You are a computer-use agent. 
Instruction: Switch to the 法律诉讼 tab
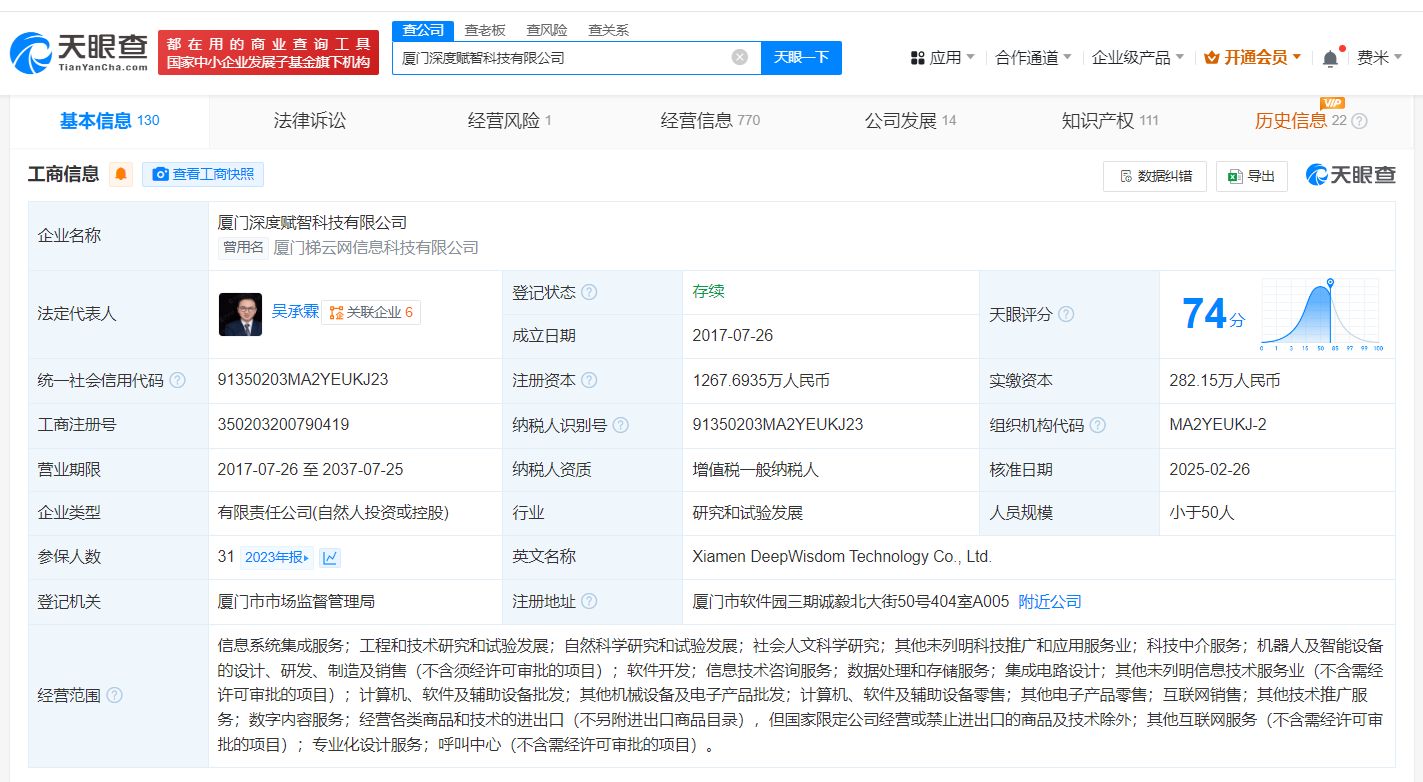(x=310, y=121)
